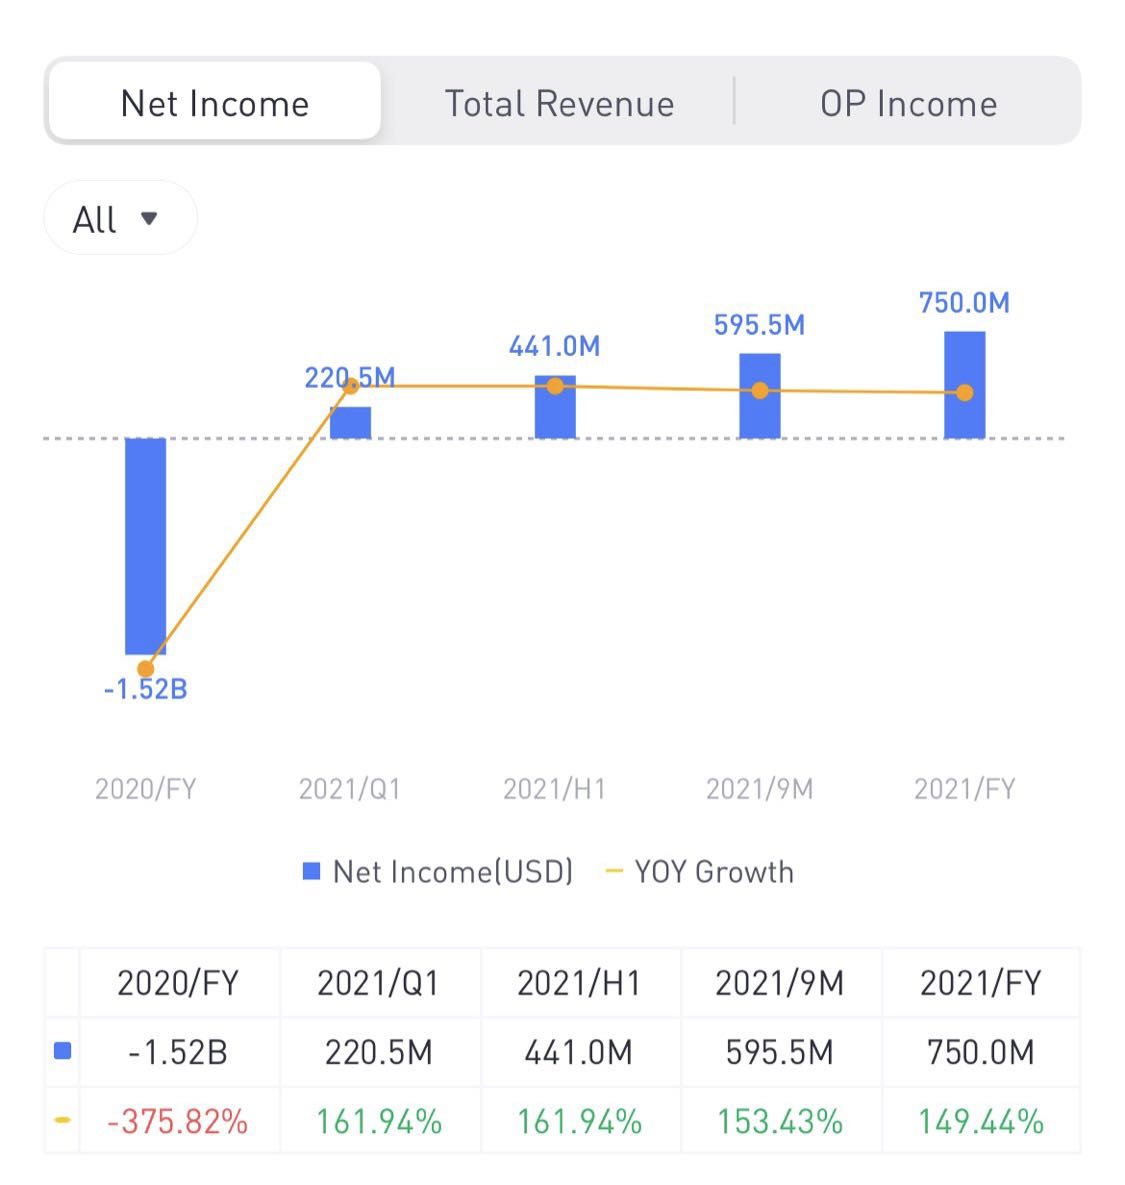Click the 220.5M table cell
1125x1185 pixels.
click(x=379, y=1052)
